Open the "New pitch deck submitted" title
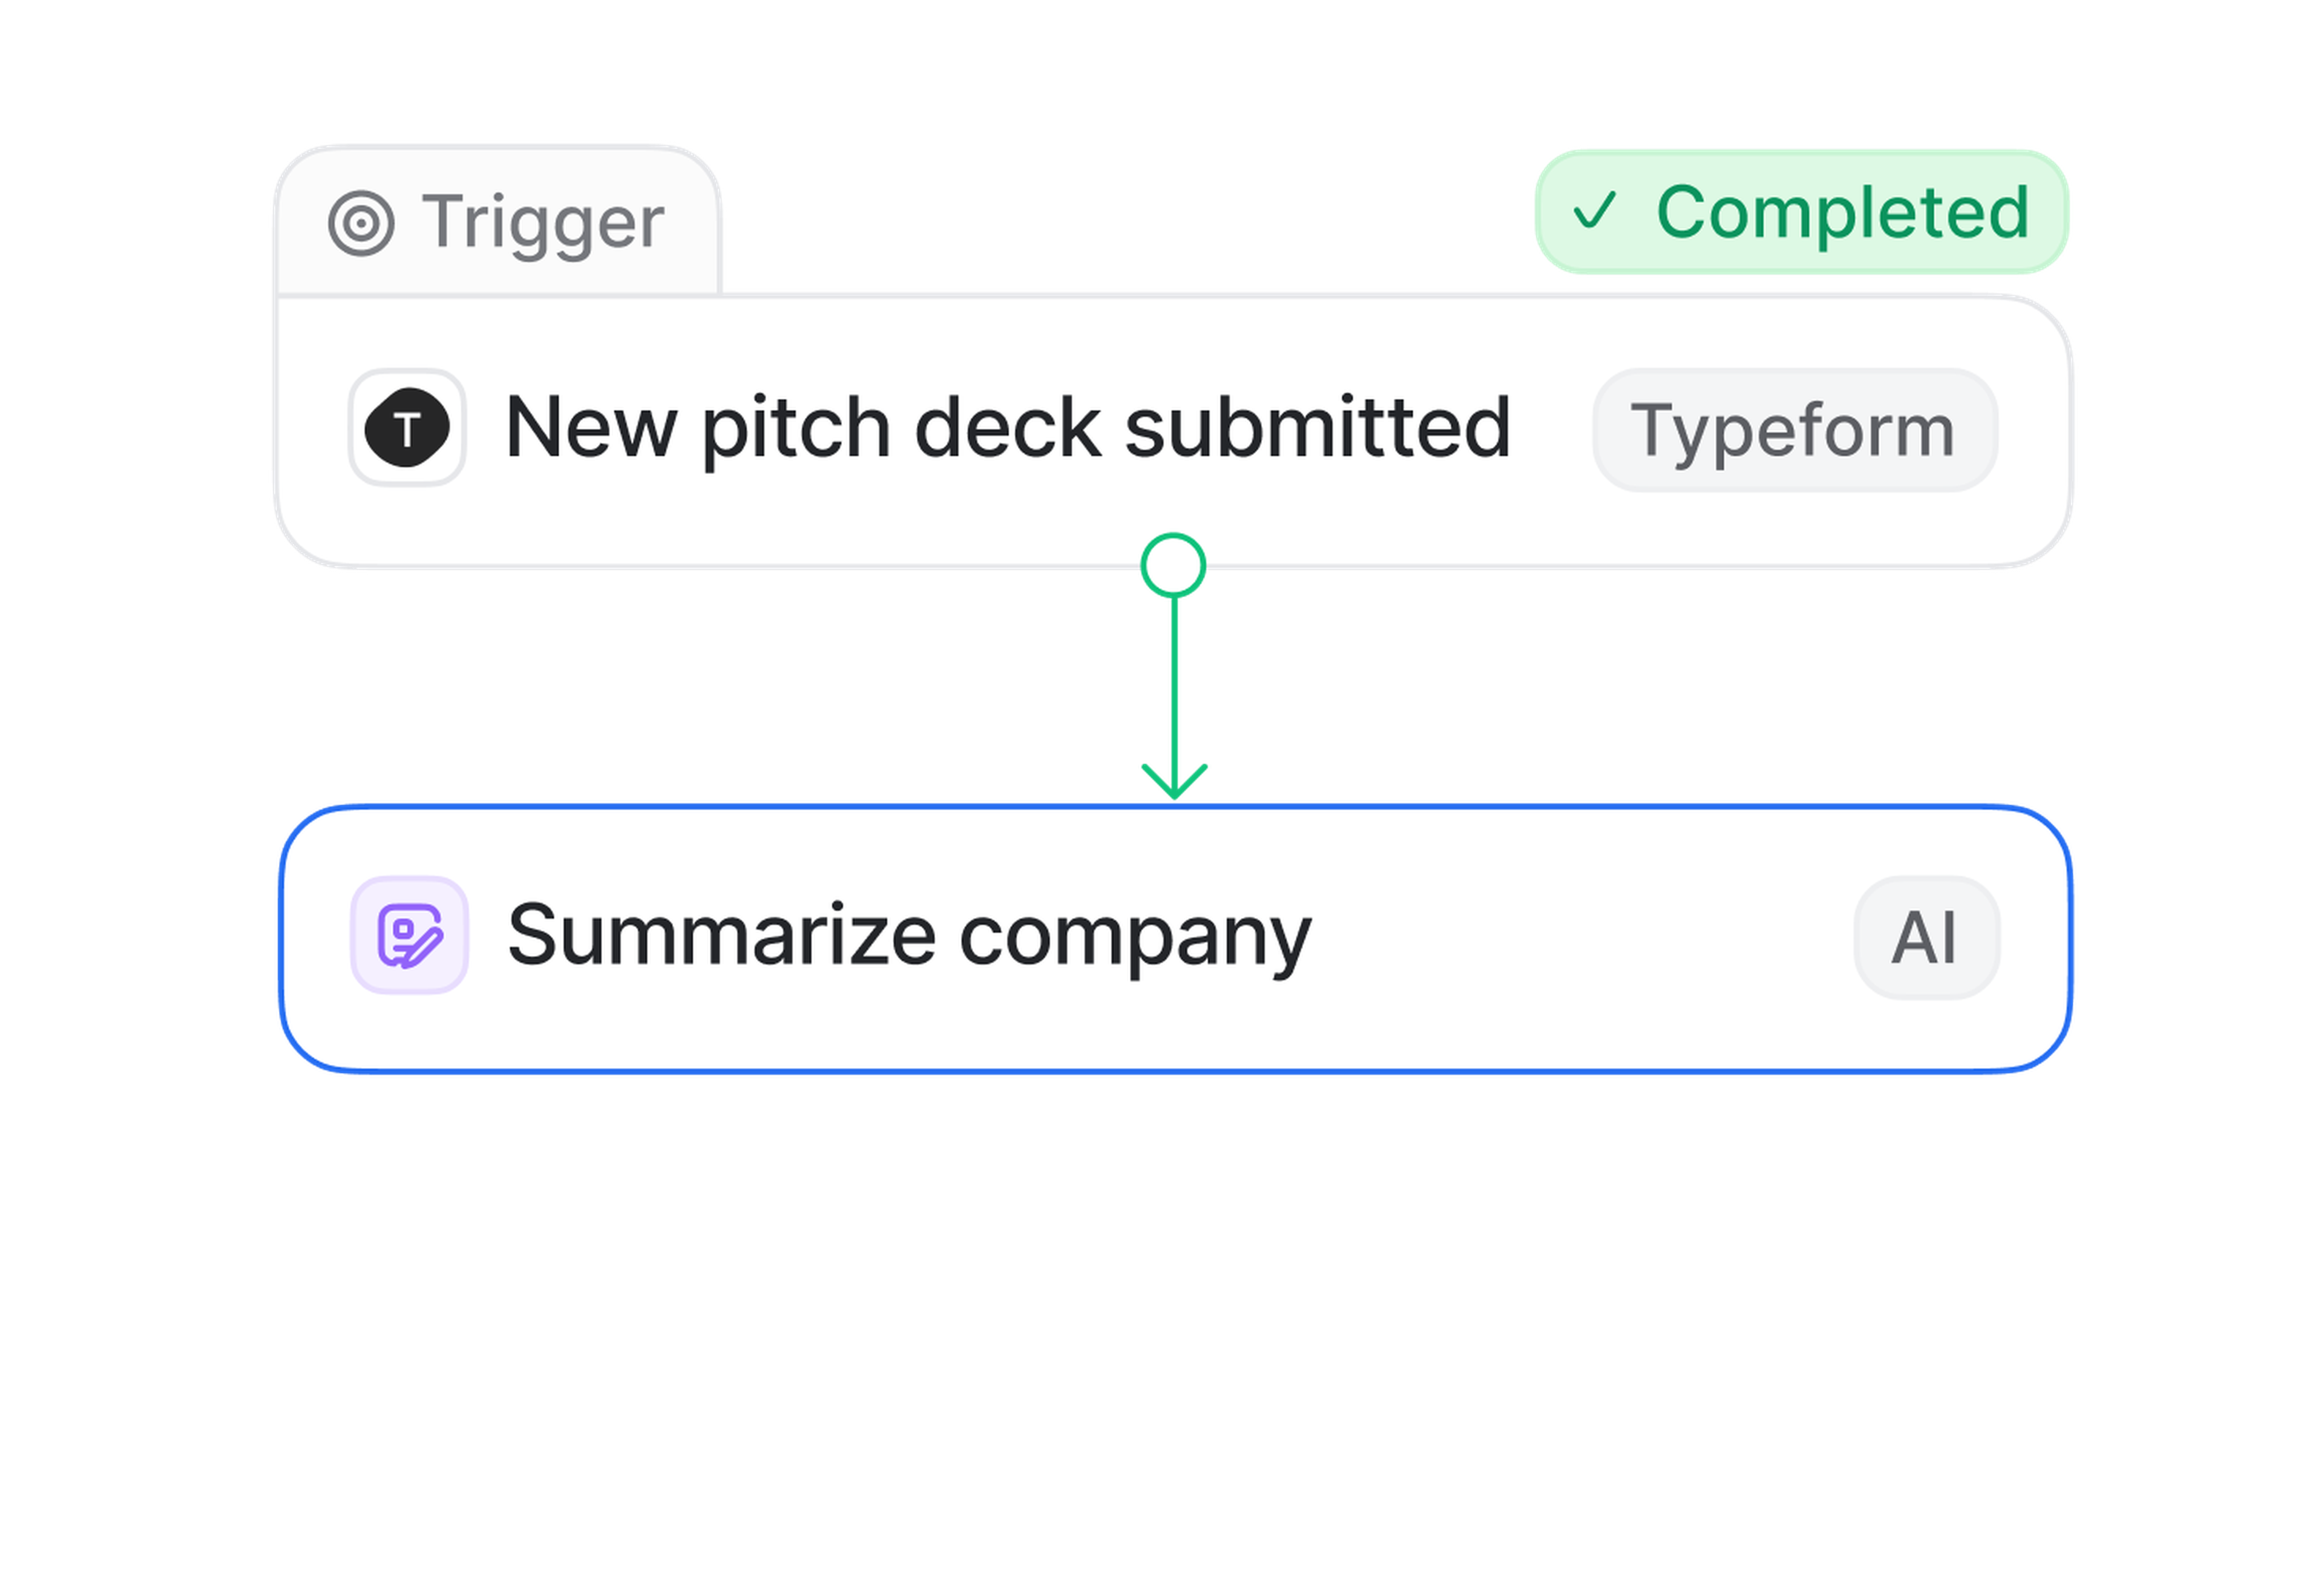 pos(1007,428)
